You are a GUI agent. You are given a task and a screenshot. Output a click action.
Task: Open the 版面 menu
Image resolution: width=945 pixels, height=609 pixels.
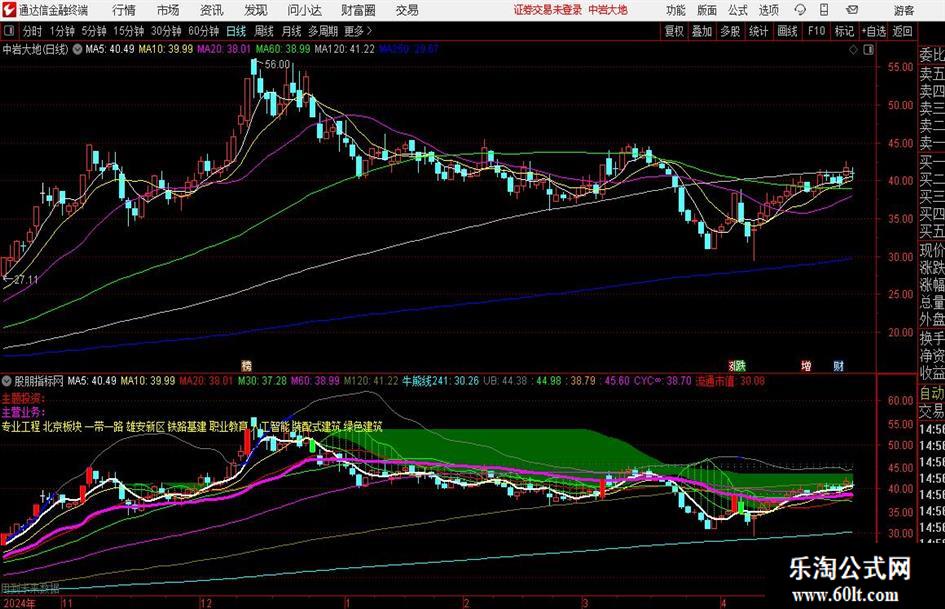[x=707, y=10]
